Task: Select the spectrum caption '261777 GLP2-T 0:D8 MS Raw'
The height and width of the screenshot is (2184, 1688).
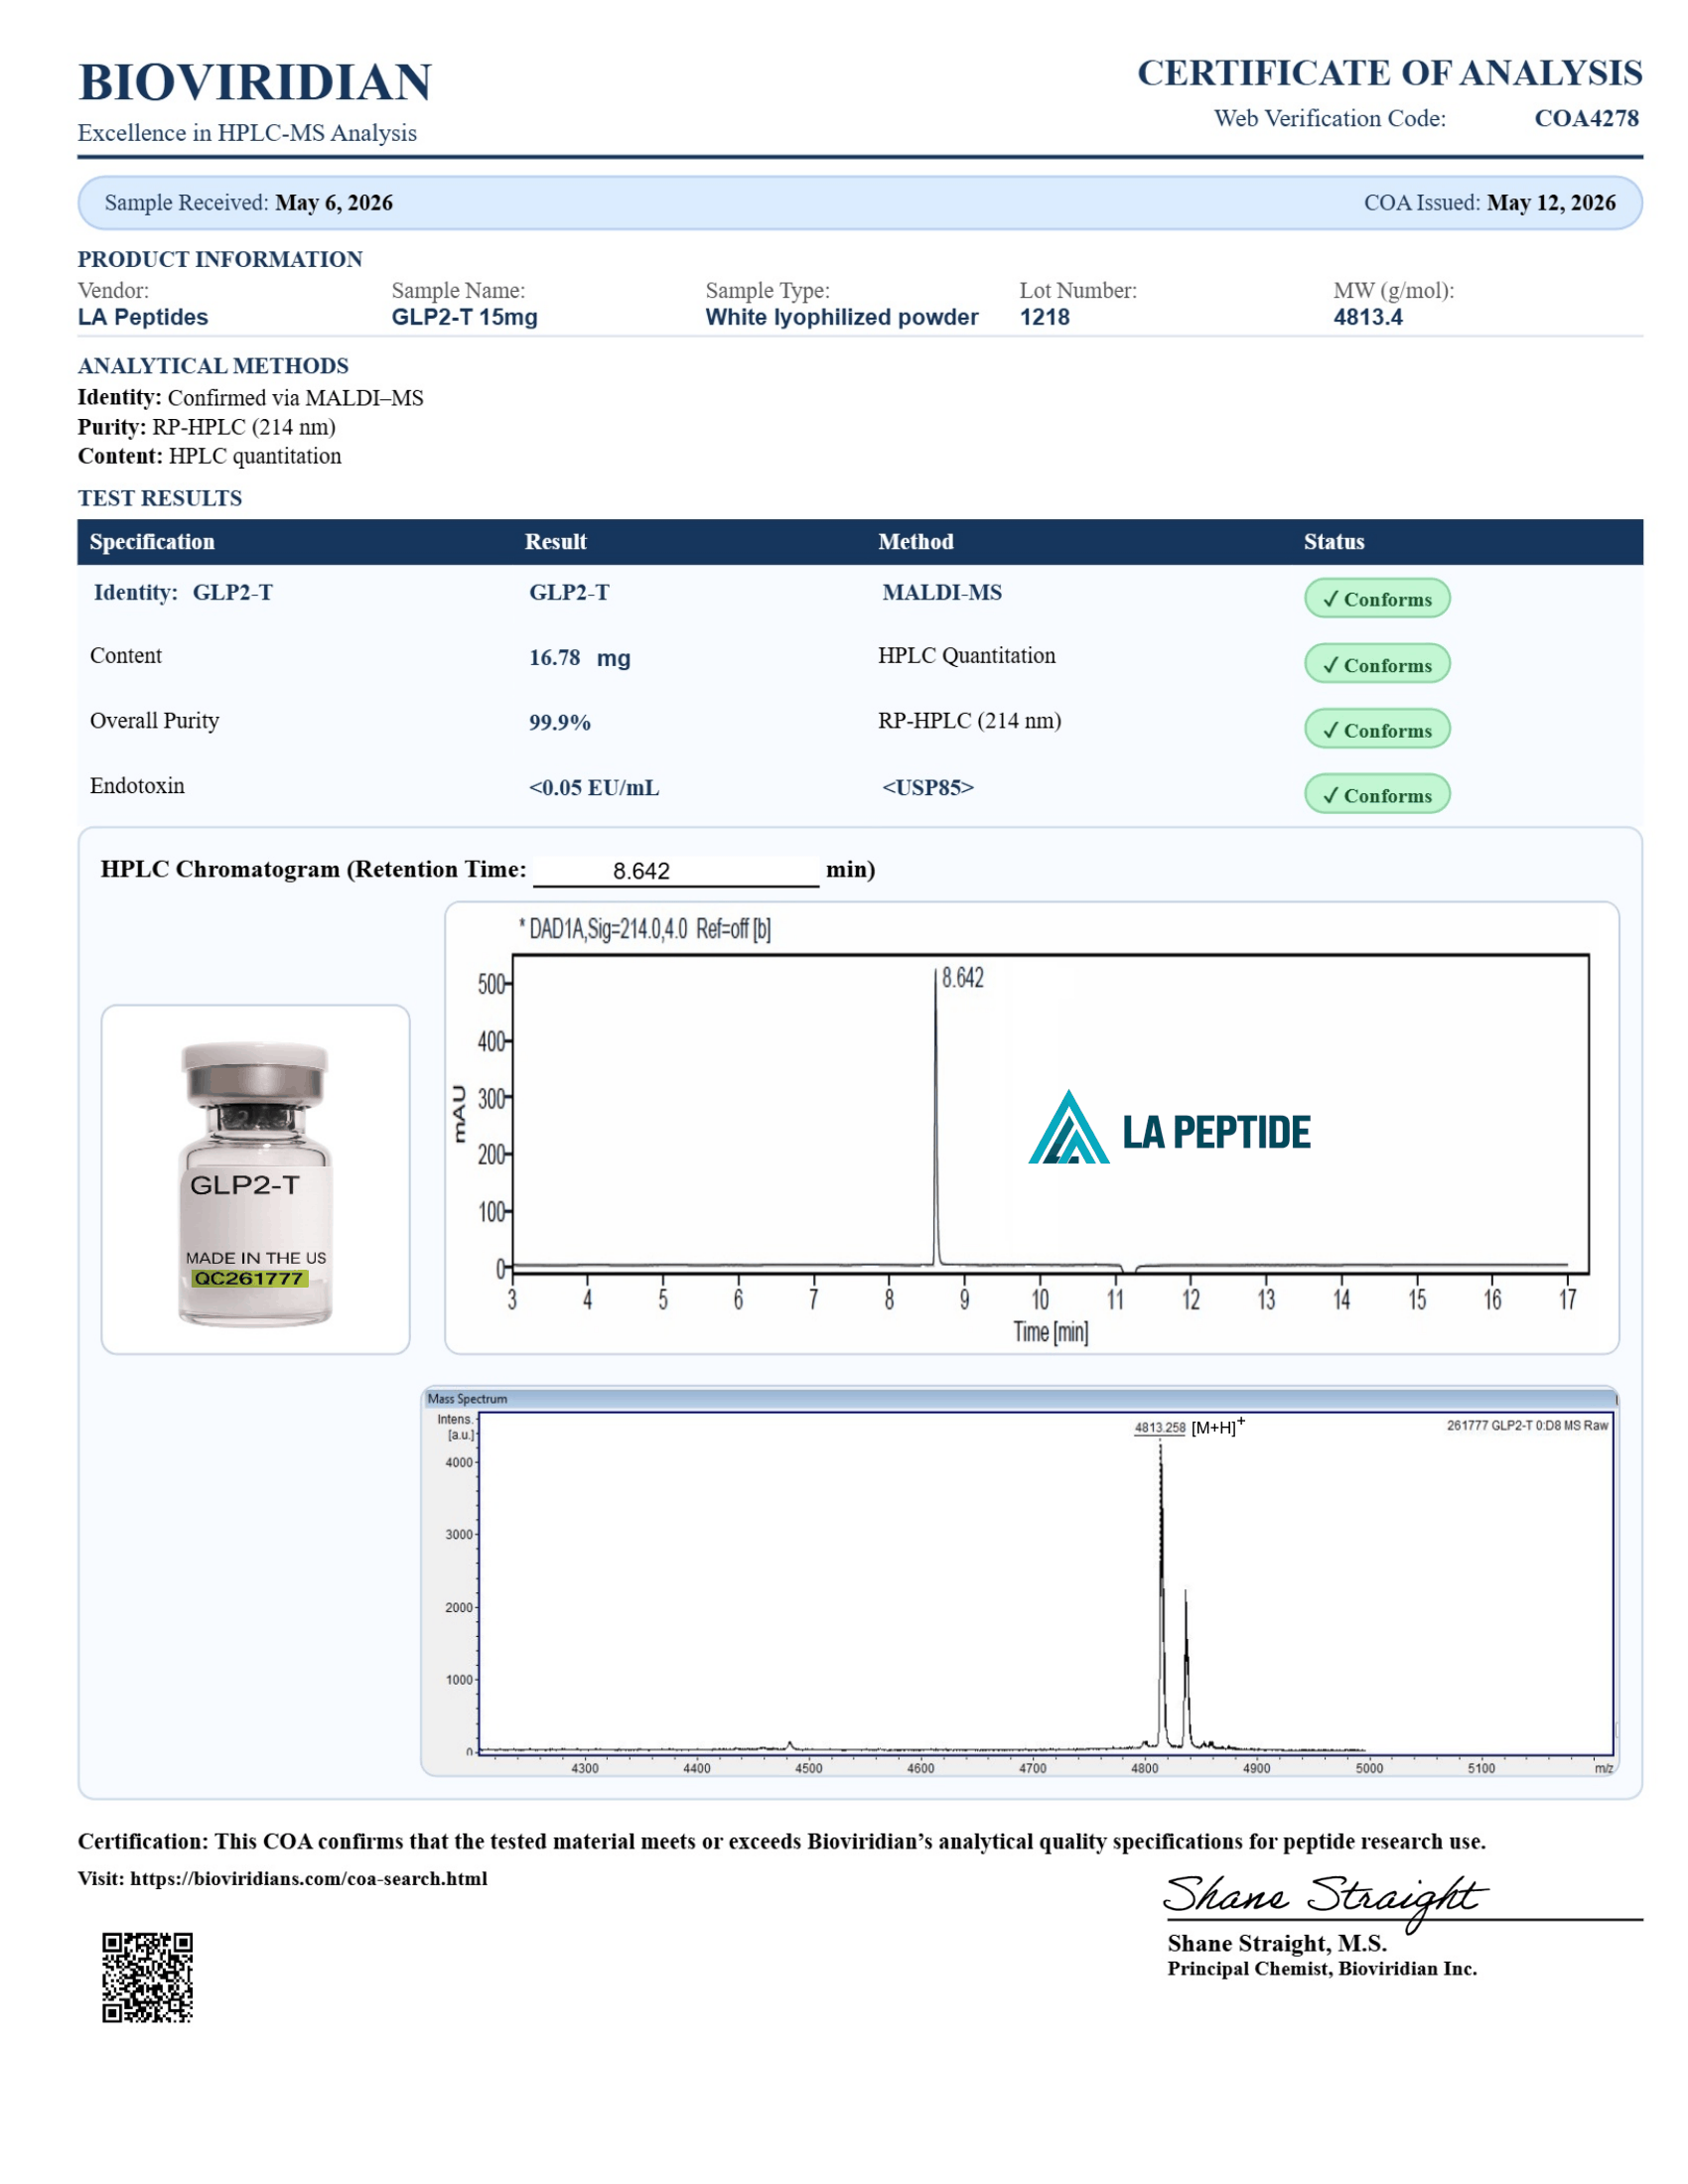Action: (1527, 1426)
